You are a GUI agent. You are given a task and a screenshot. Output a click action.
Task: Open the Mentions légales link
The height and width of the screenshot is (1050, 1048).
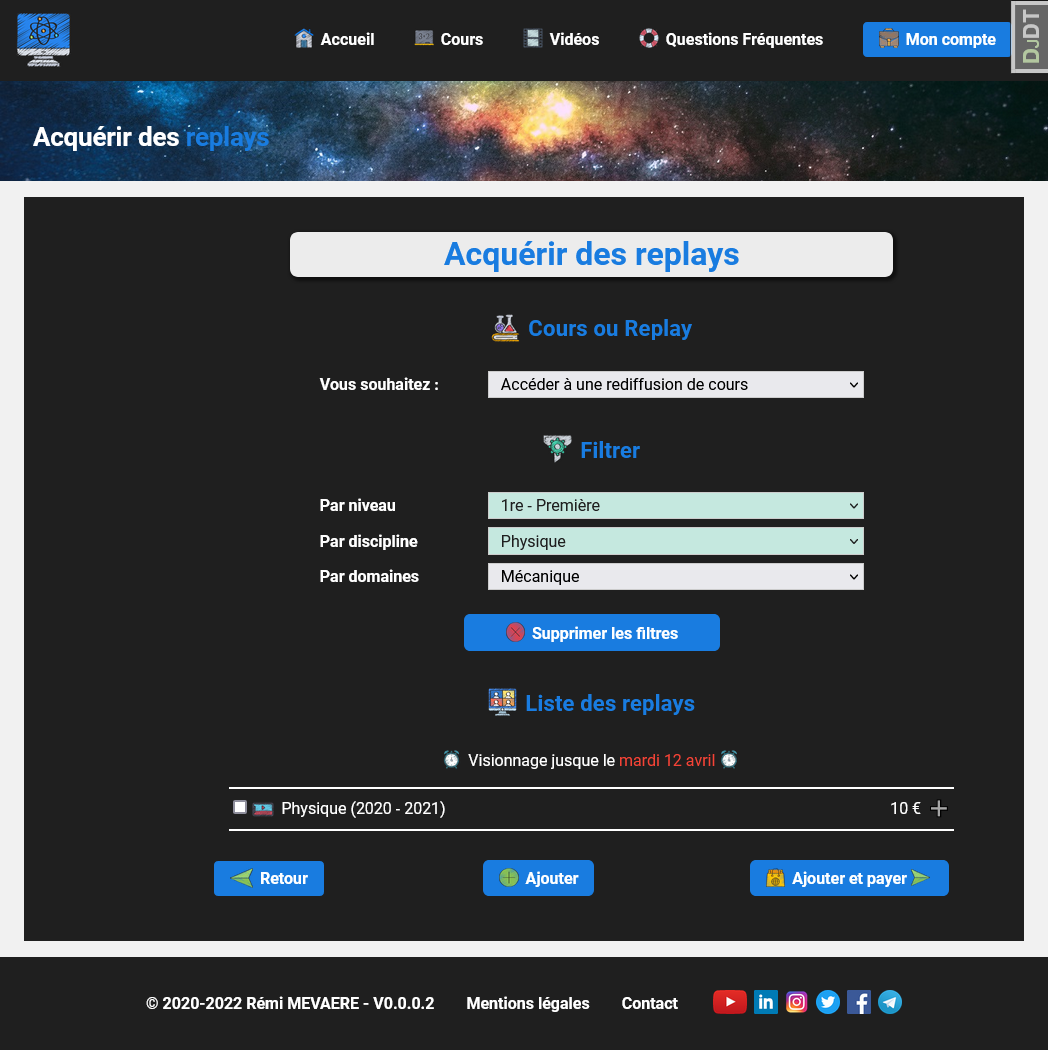tap(528, 1003)
